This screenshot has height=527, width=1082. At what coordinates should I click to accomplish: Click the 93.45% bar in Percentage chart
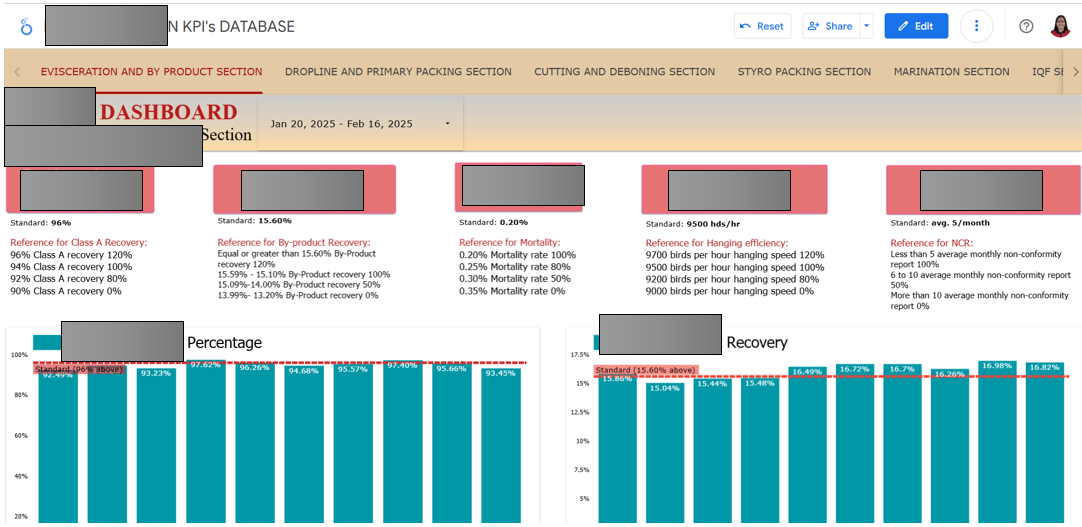501,446
